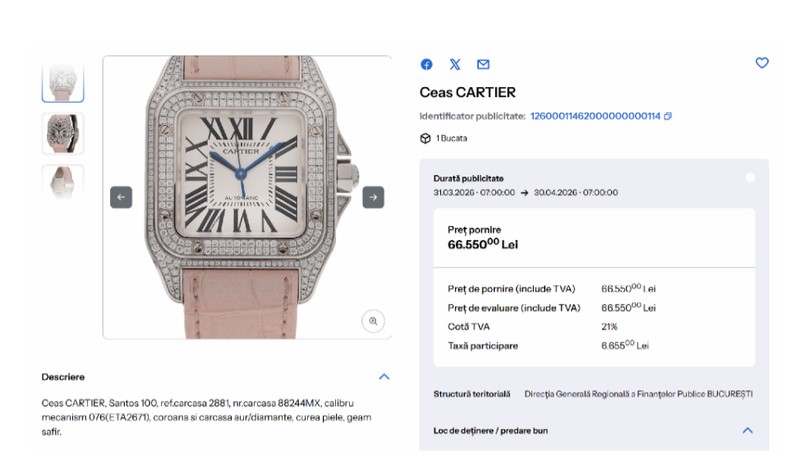Screen dimensions: 800x465
Task: Share listing via email icon
Action: pos(483,64)
